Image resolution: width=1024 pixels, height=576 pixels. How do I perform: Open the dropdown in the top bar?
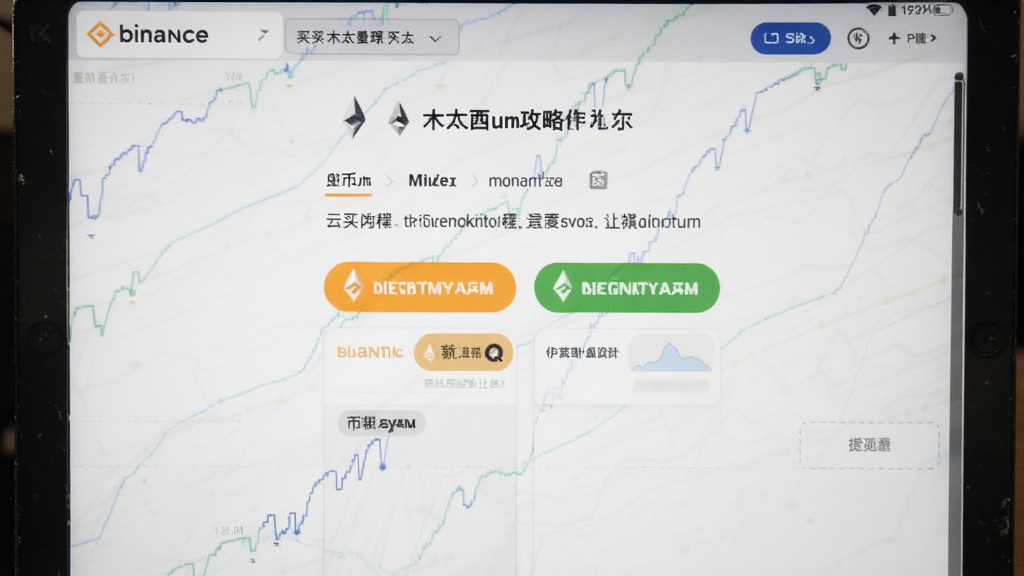pos(372,38)
